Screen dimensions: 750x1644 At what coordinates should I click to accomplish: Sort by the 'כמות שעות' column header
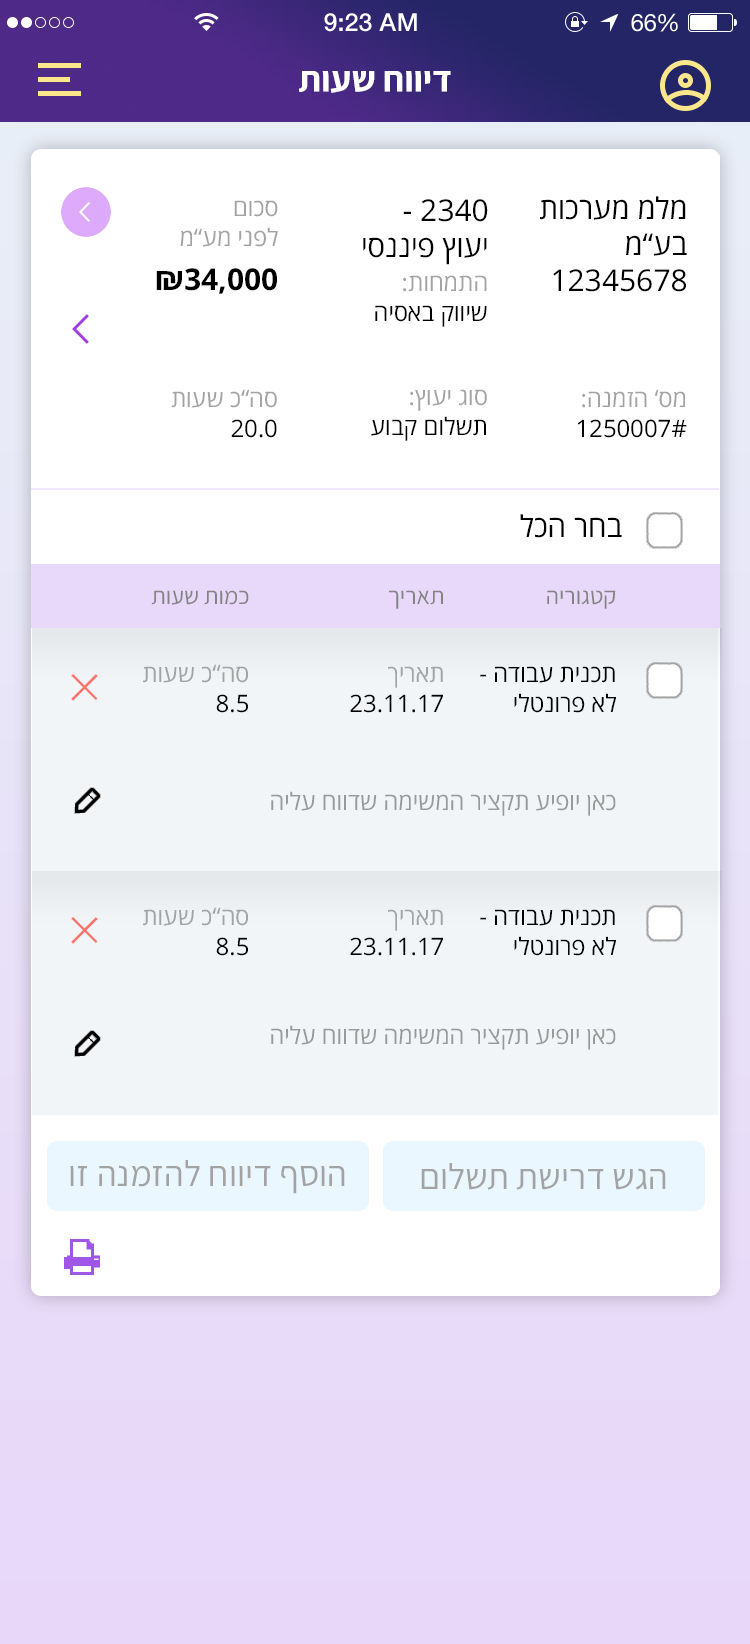pos(200,597)
